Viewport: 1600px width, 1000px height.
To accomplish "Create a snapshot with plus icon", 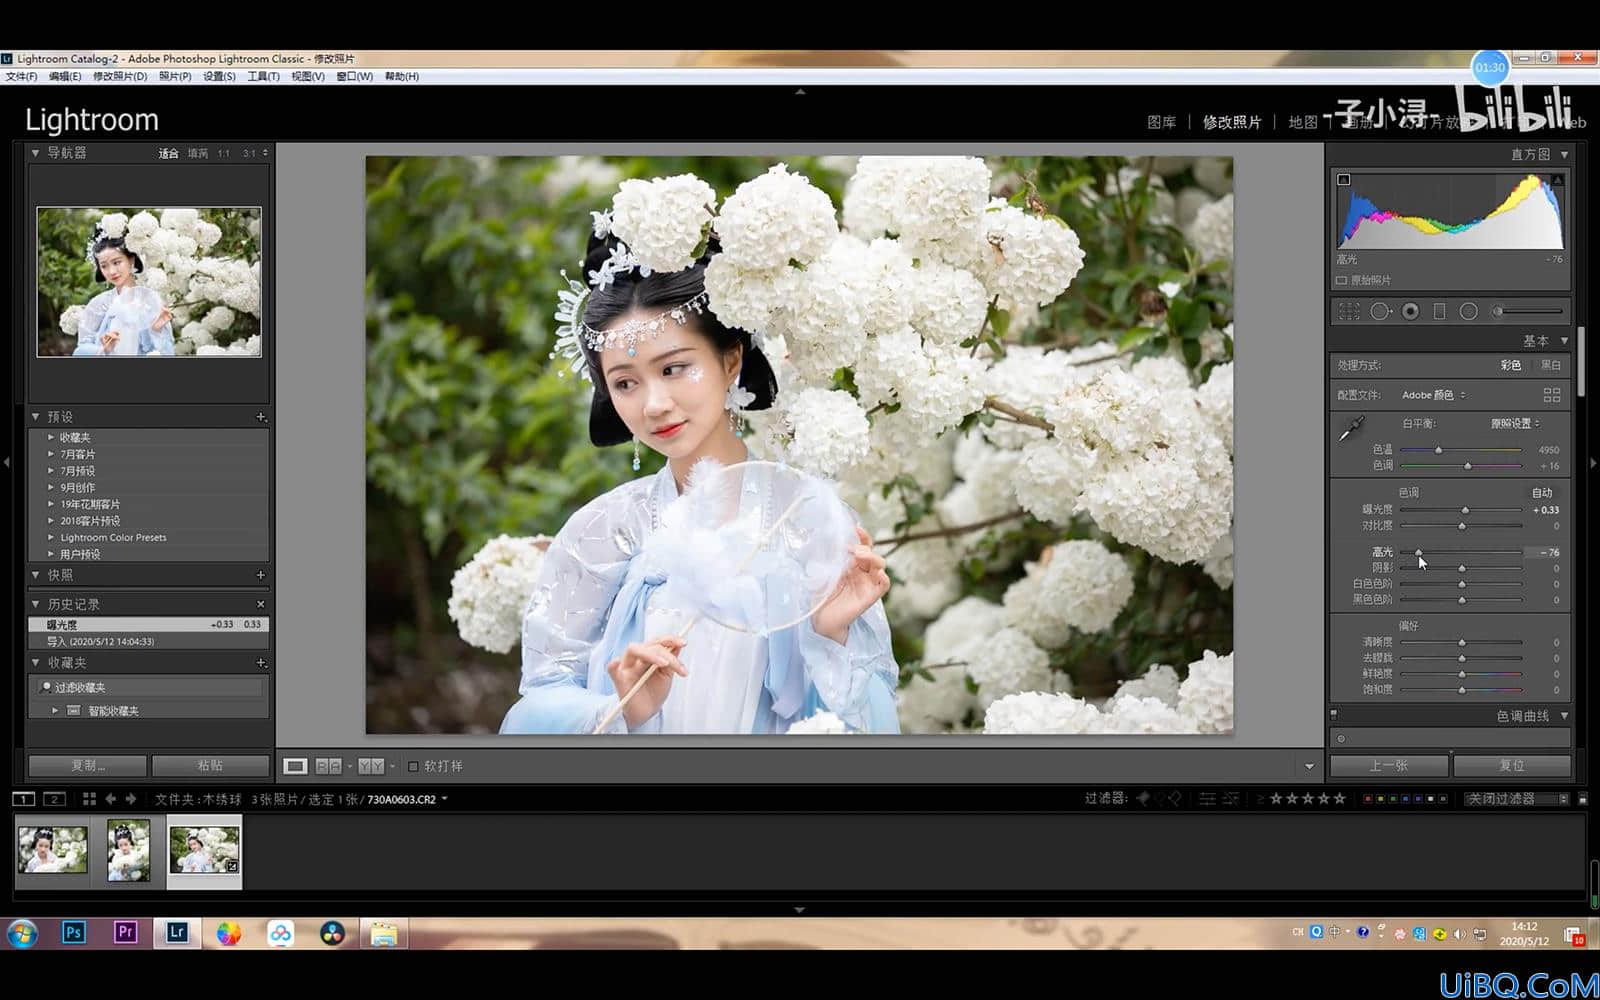I will tap(261, 575).
